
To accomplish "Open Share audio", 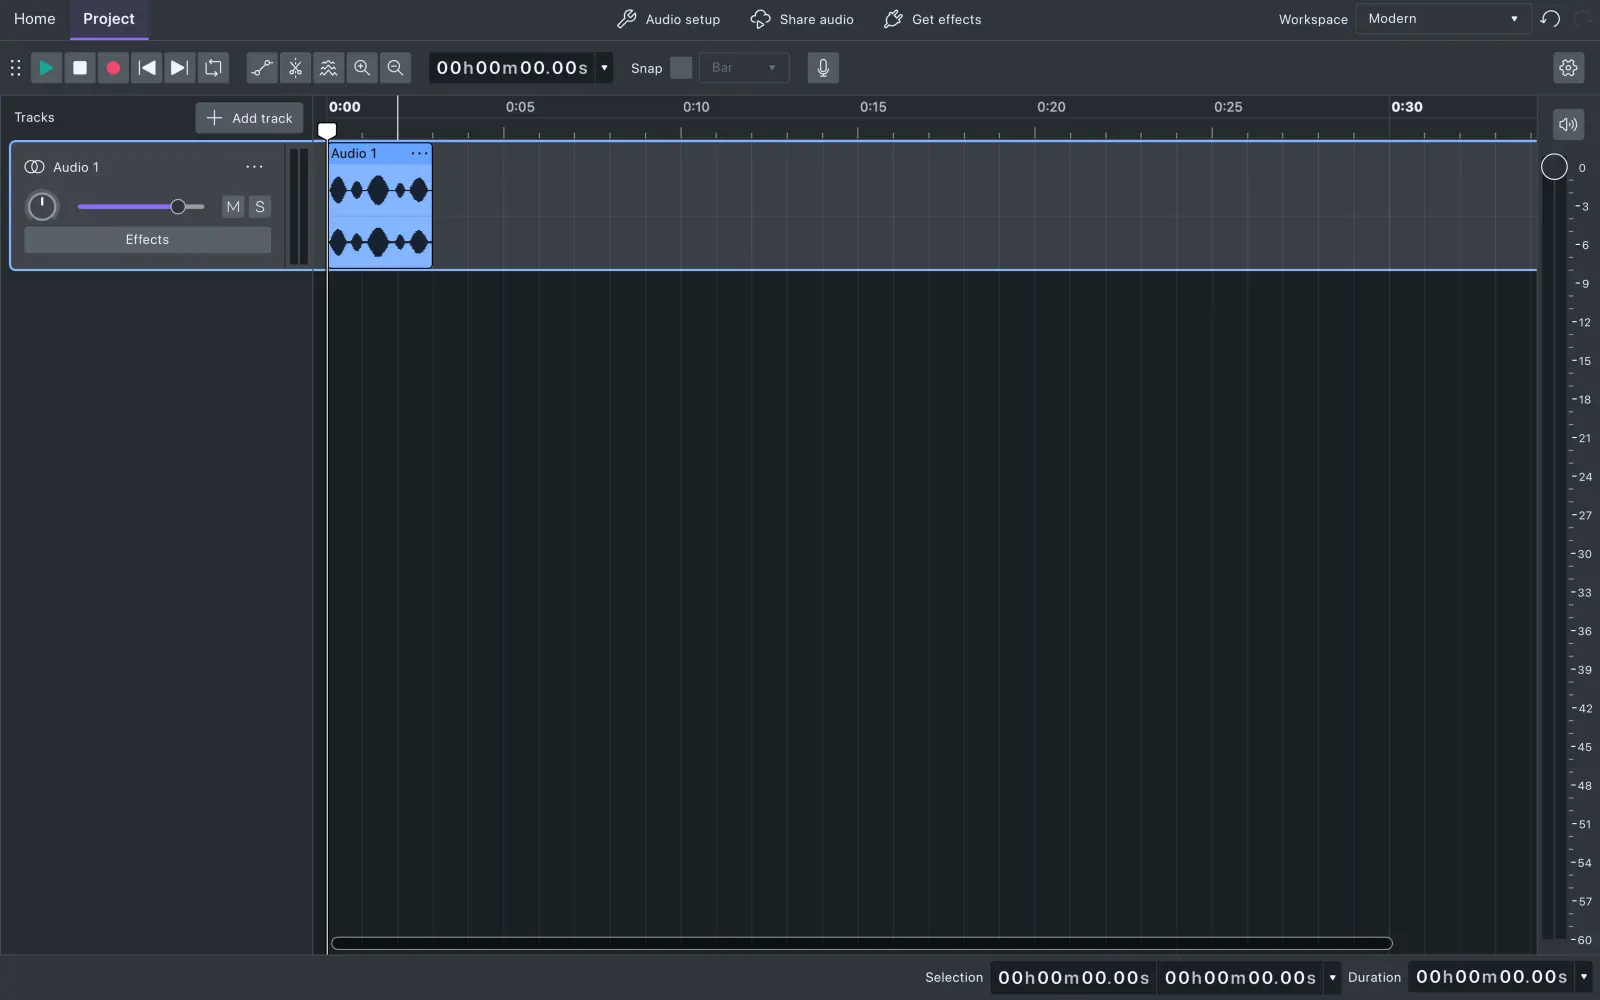I will [x=802, y=19].
